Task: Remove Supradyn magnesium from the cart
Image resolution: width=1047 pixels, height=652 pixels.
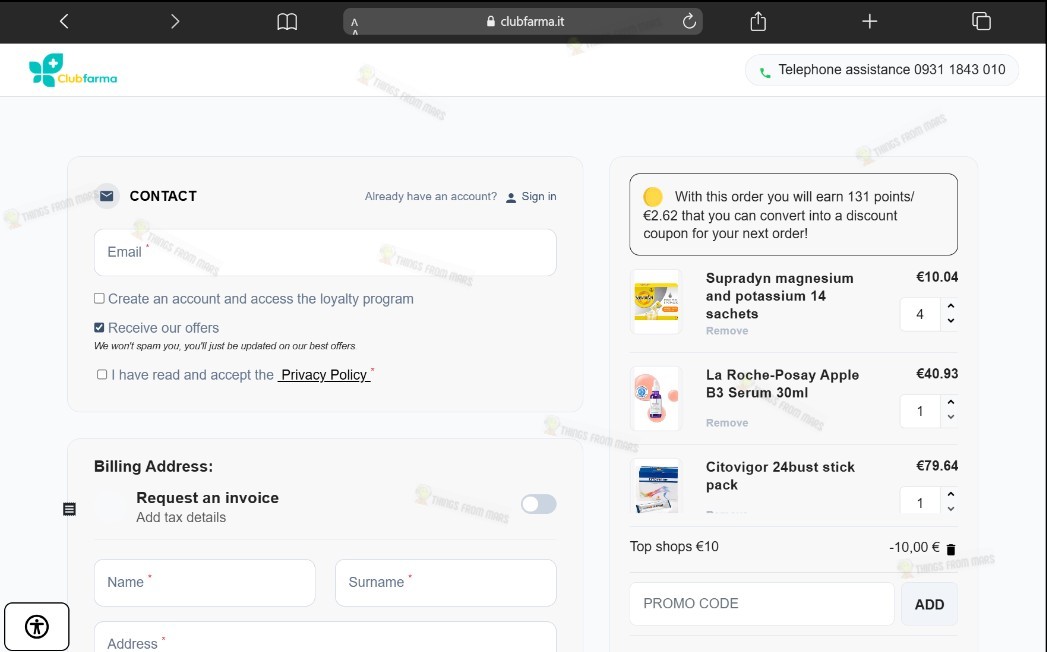Action: (727, 331)
